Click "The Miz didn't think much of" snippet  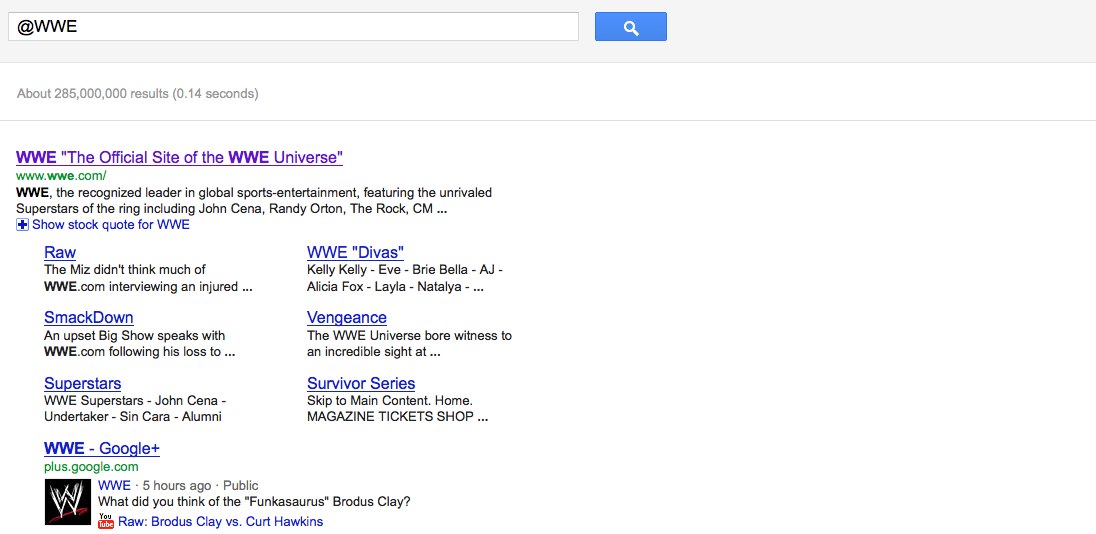[x=125, y=270]
